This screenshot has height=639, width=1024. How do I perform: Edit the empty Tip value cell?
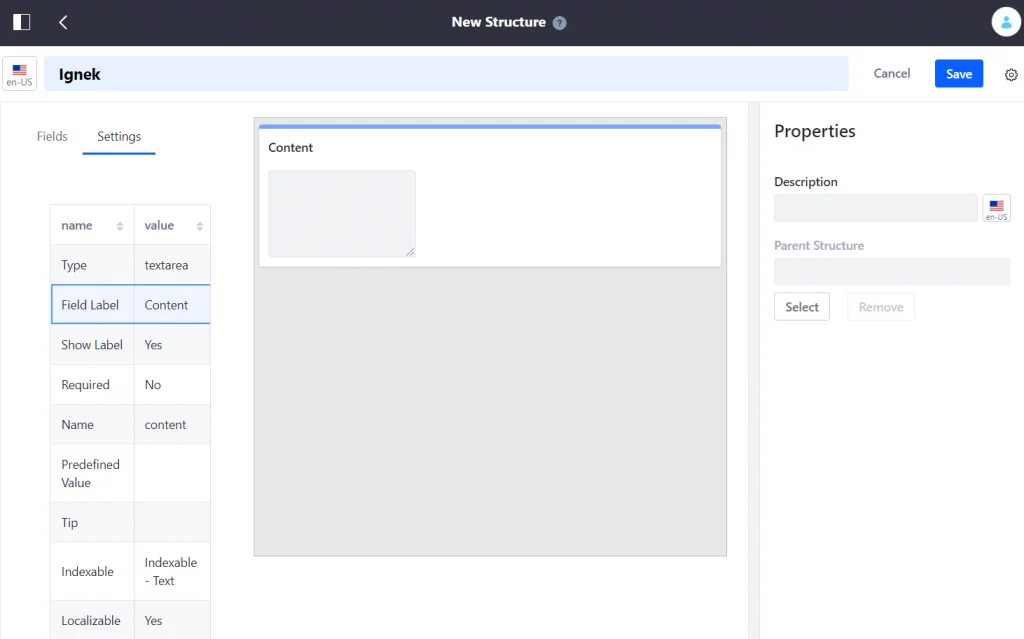(172, 522)
